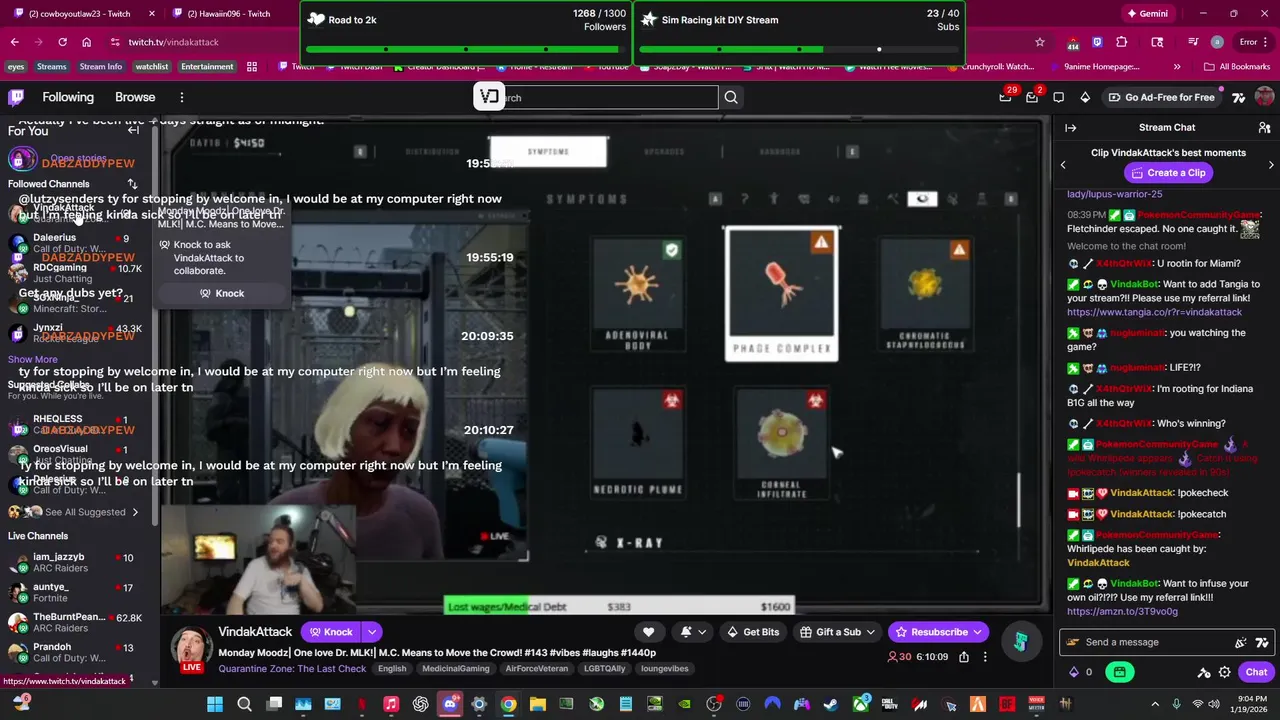Image resolution: width=1280 pixels, height=720 pixels.
Task: Open Quarantine Zone: The Last Check link
Action: tap(293, 669)
